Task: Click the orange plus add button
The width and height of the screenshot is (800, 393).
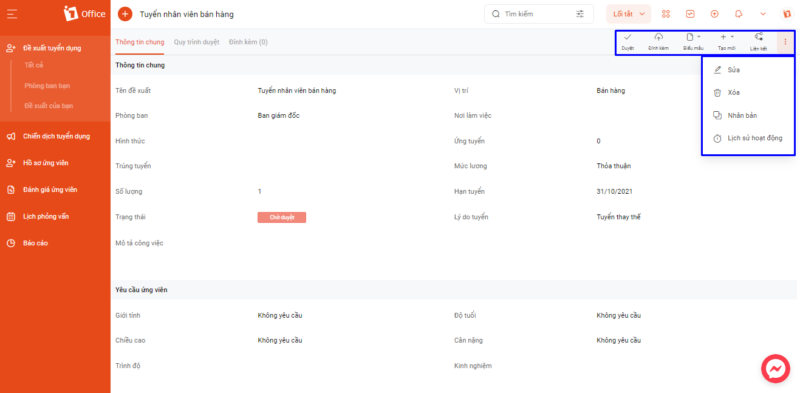Action: 125,14
